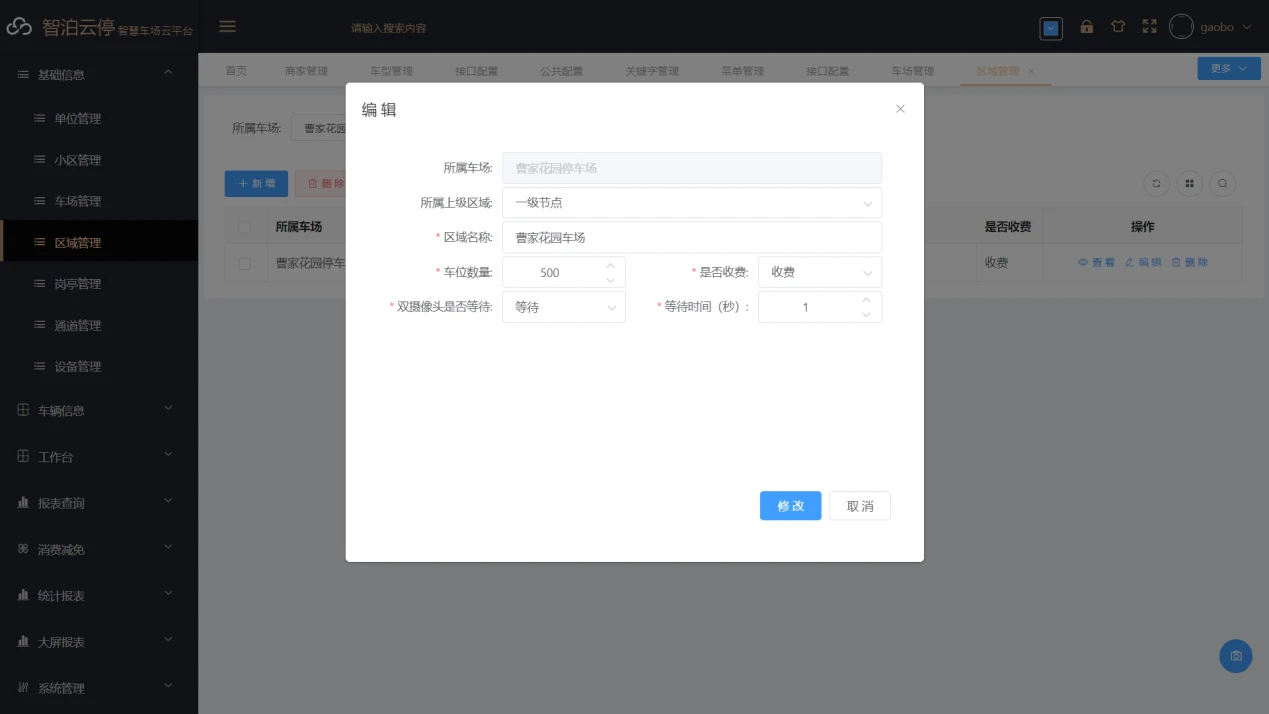Decrease 车位数量 with down arrow
The height and width of the screenshot is (714, 1269).
pos(610,279)
